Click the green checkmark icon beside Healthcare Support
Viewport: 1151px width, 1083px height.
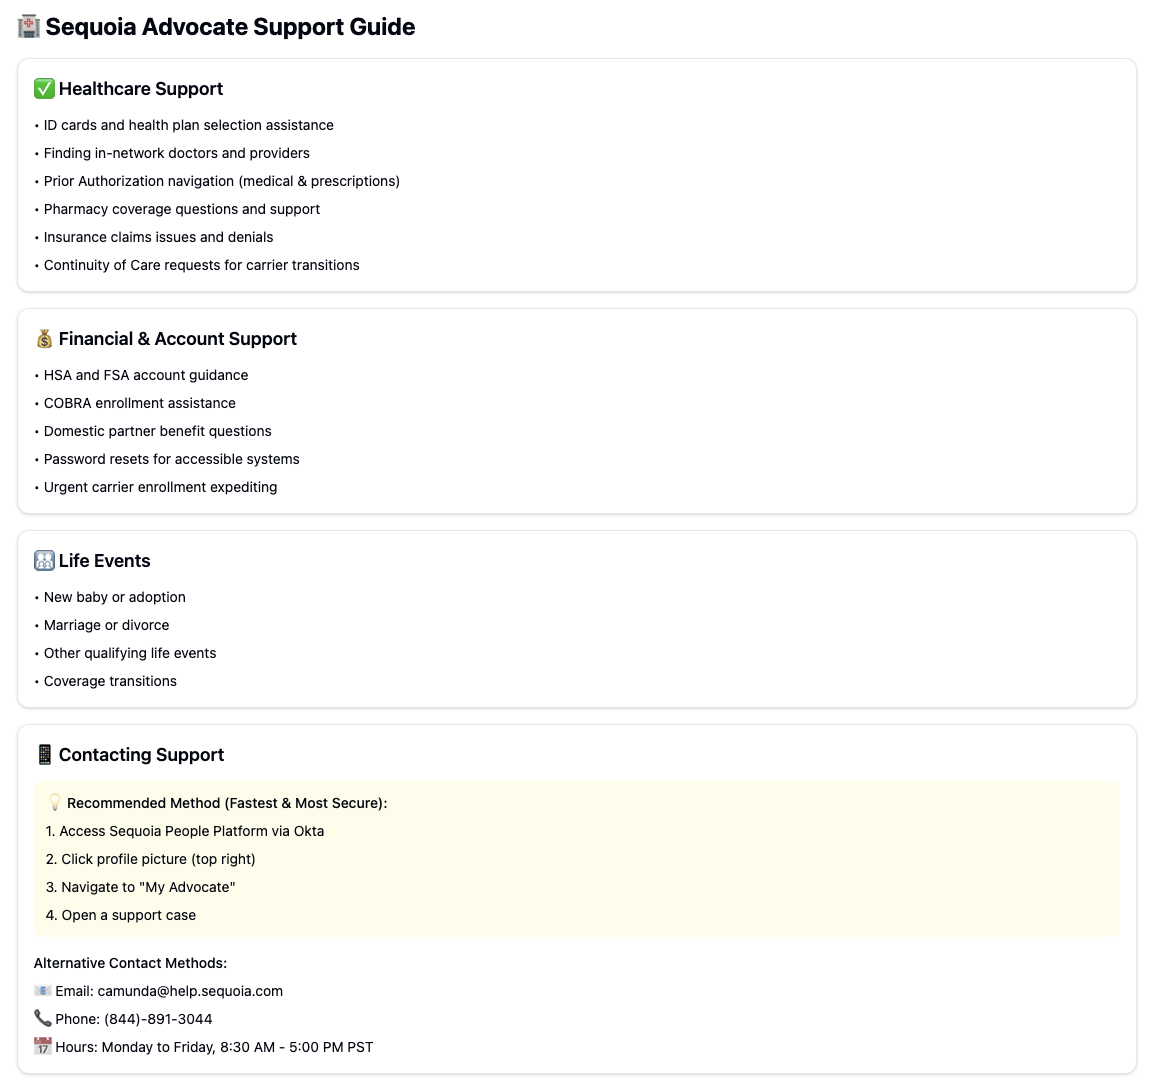click(44, 89)
